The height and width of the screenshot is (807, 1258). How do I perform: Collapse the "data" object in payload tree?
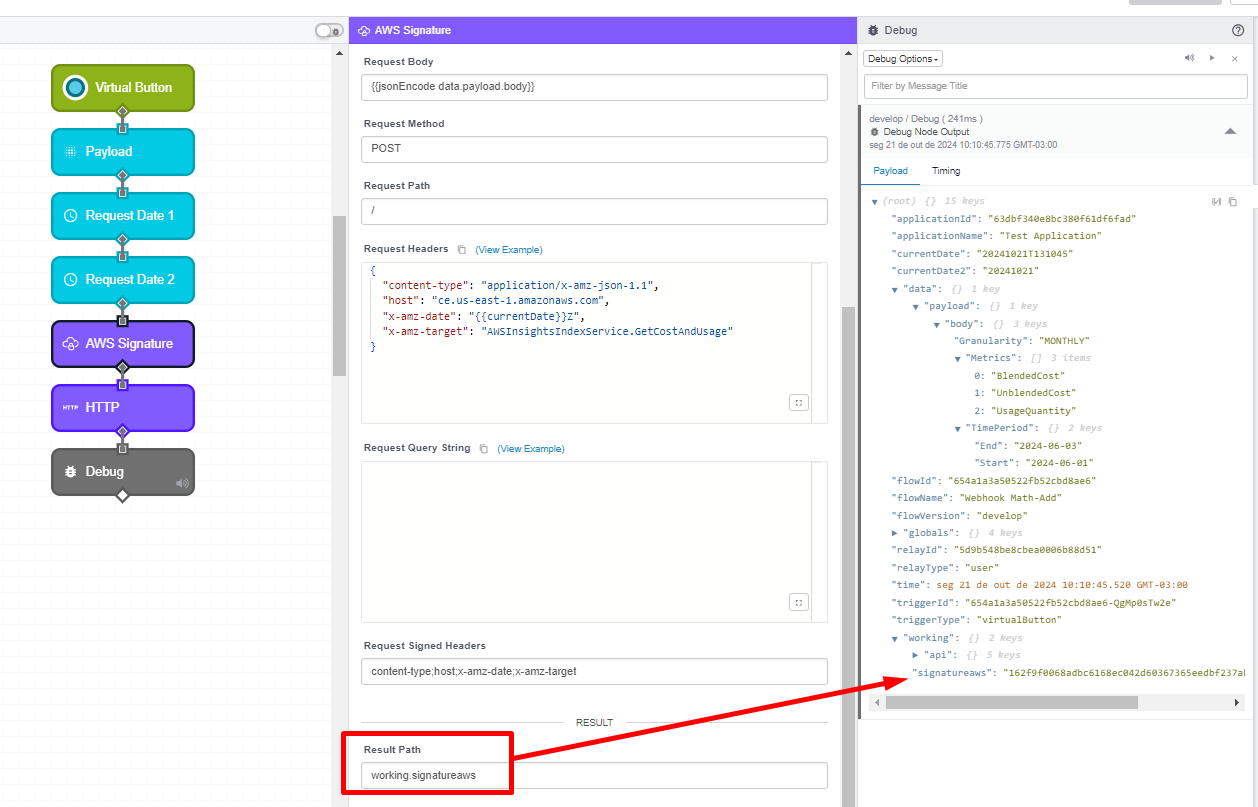coord(896,289)
